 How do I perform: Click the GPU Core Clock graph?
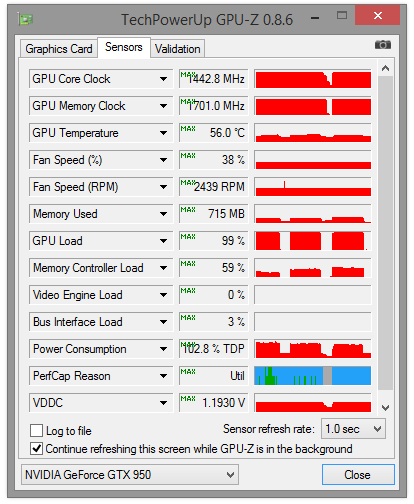313,79
